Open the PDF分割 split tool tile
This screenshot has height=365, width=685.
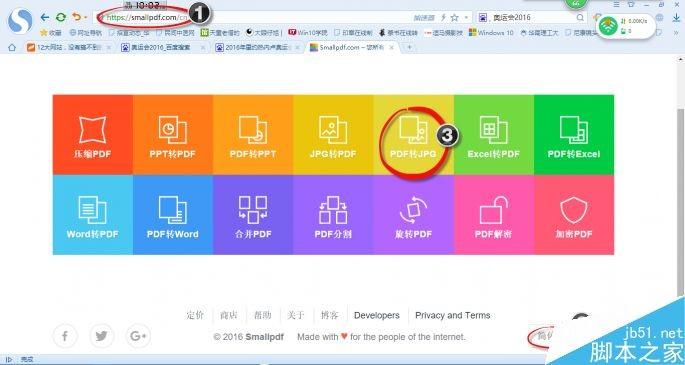pyautogui.click(x=333, y=215)
